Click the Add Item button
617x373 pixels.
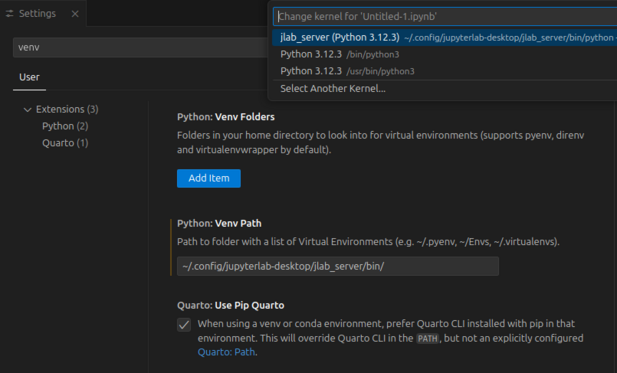[209, 178]
